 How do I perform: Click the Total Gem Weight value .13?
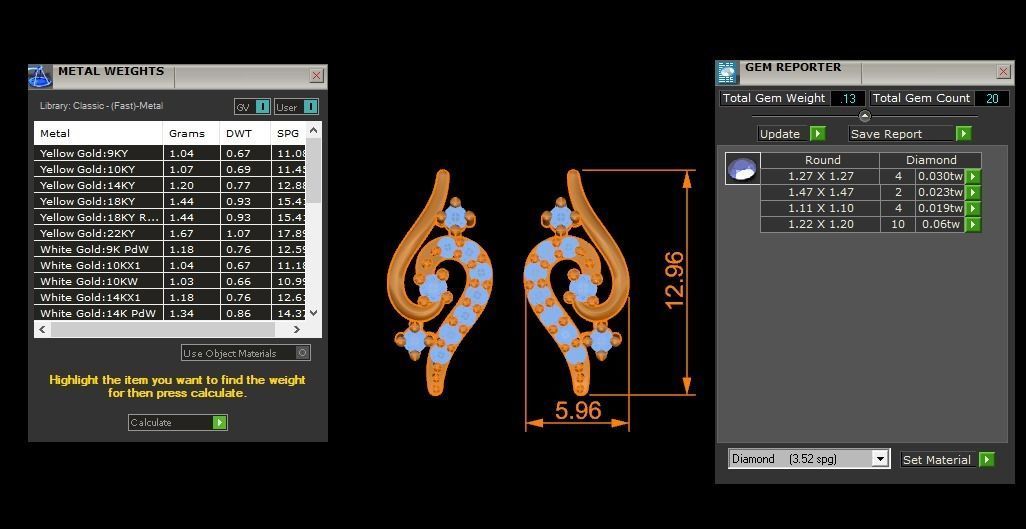pos(848,98)
